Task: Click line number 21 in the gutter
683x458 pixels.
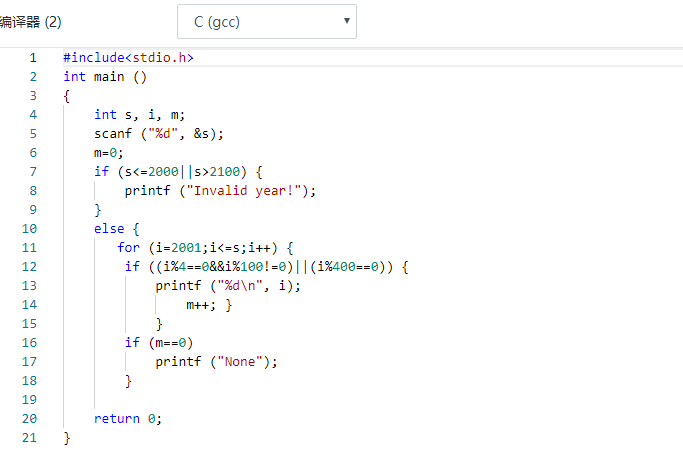Action: click(29, 438)
